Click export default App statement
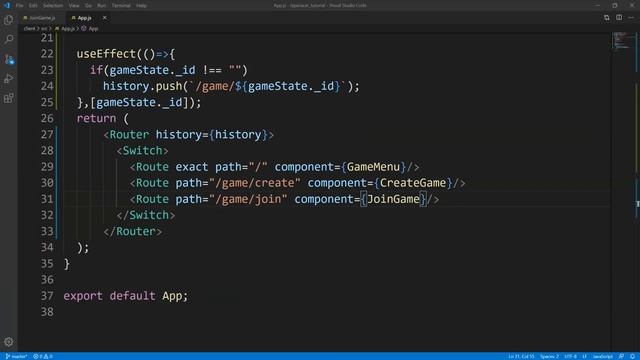 [x=126, y=296]
